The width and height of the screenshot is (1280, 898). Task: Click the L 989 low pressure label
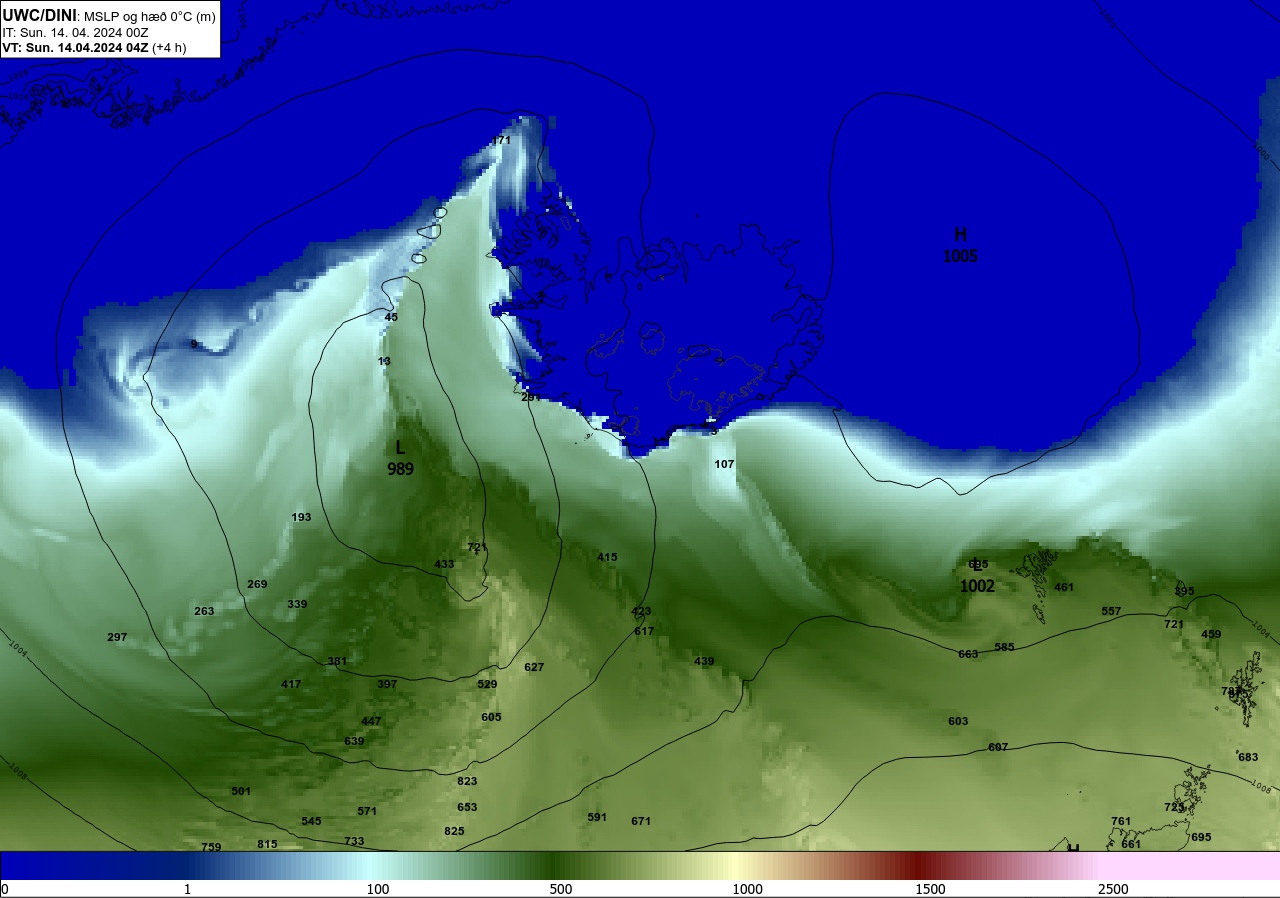point(400,458)
